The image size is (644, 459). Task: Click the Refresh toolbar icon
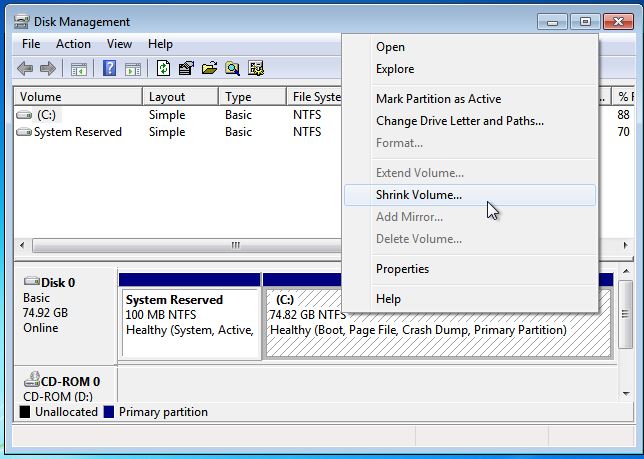[x=163, y=68]
